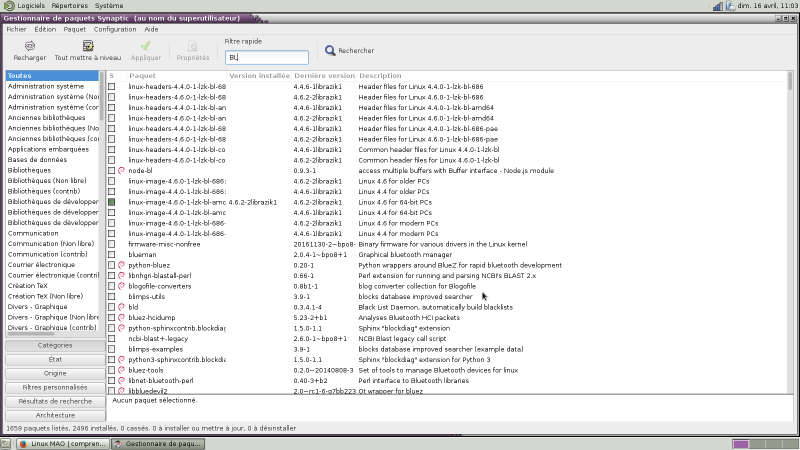Image resolution: width=800 pixels, height=450 pixels.
Task: Select the Communication (contrib) category
Action: [52, 254]
